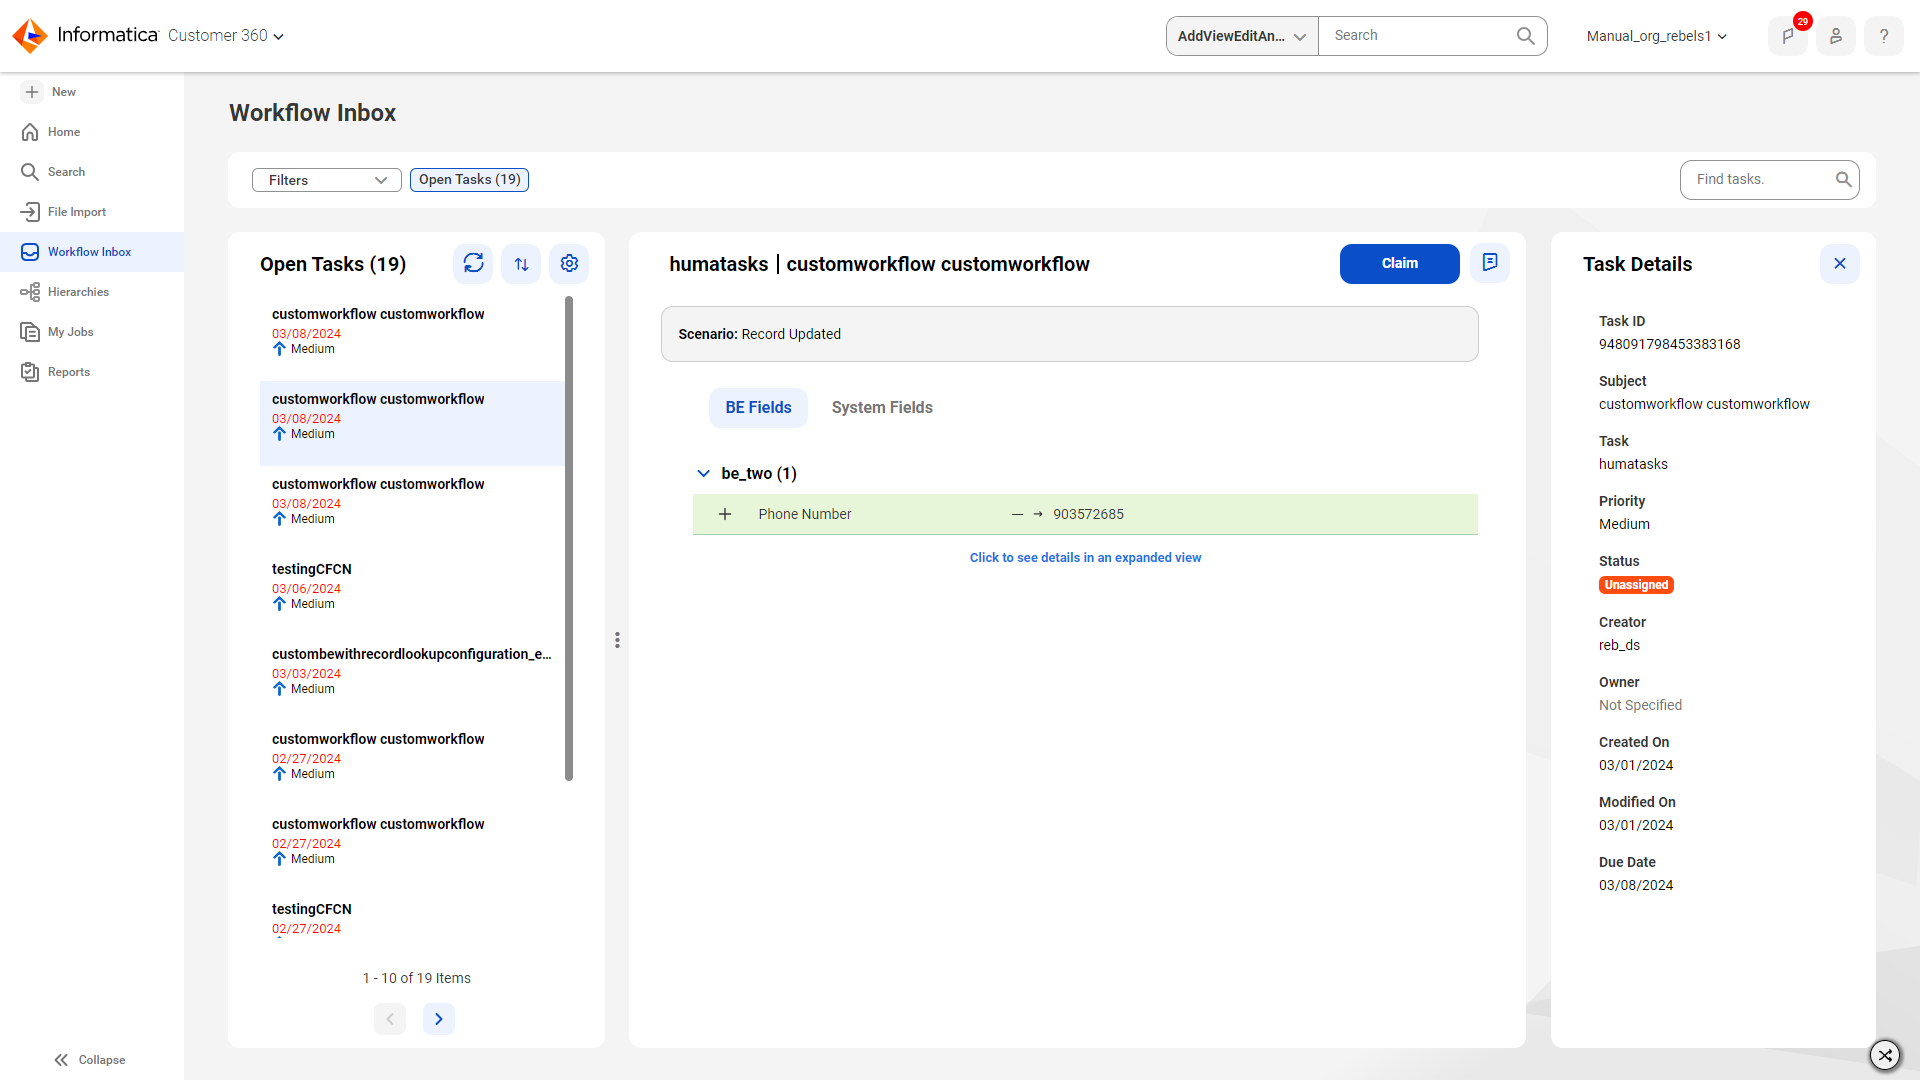Close the Task Details panel

(x=1840, y=264)
